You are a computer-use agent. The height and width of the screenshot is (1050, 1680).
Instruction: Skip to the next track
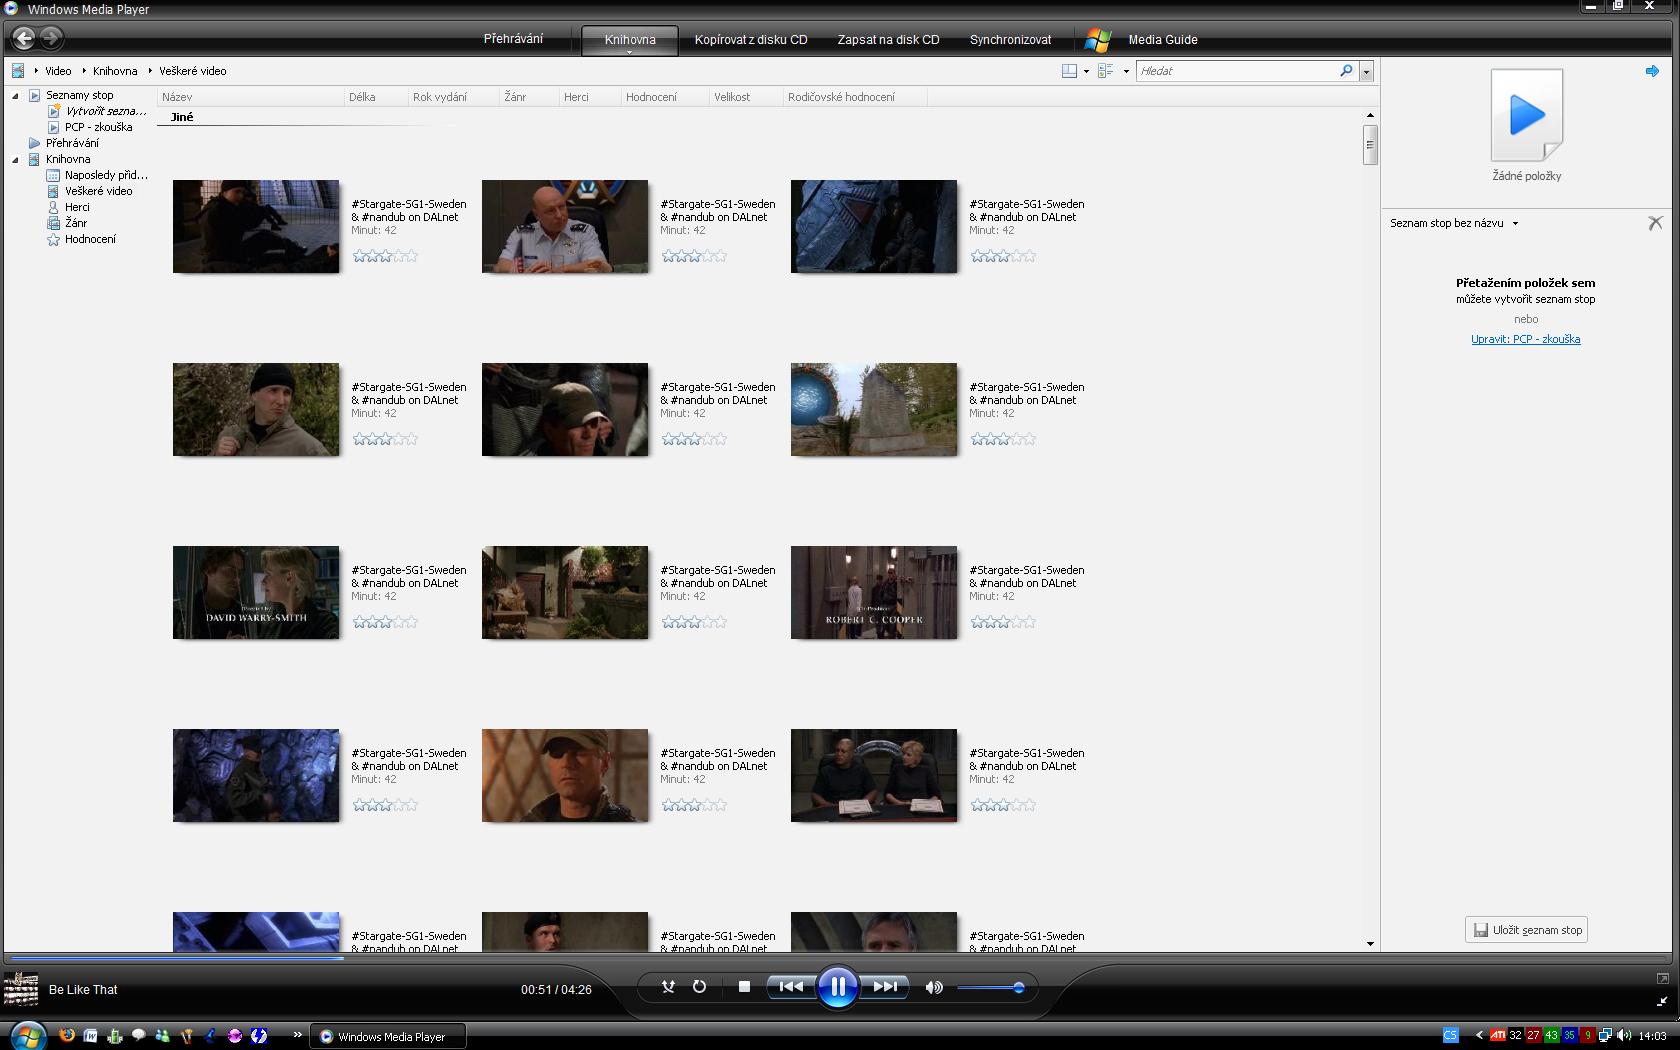[885, 987]
